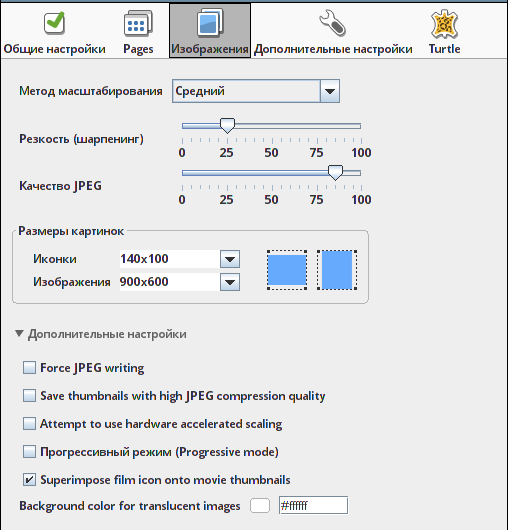The image size is (508, 530).
Task: Click the 0 mark on the Качество JPEG slider
Action: (182, 200)
